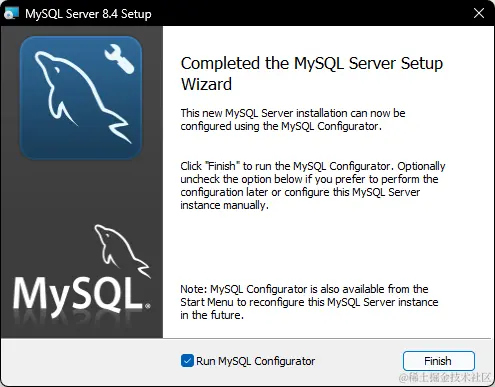Image resolution: width=495 pixels, height=387 pixels.
Task: Uncheck the Run MySQL Configurator checkbox
Action: pos(187,361)
